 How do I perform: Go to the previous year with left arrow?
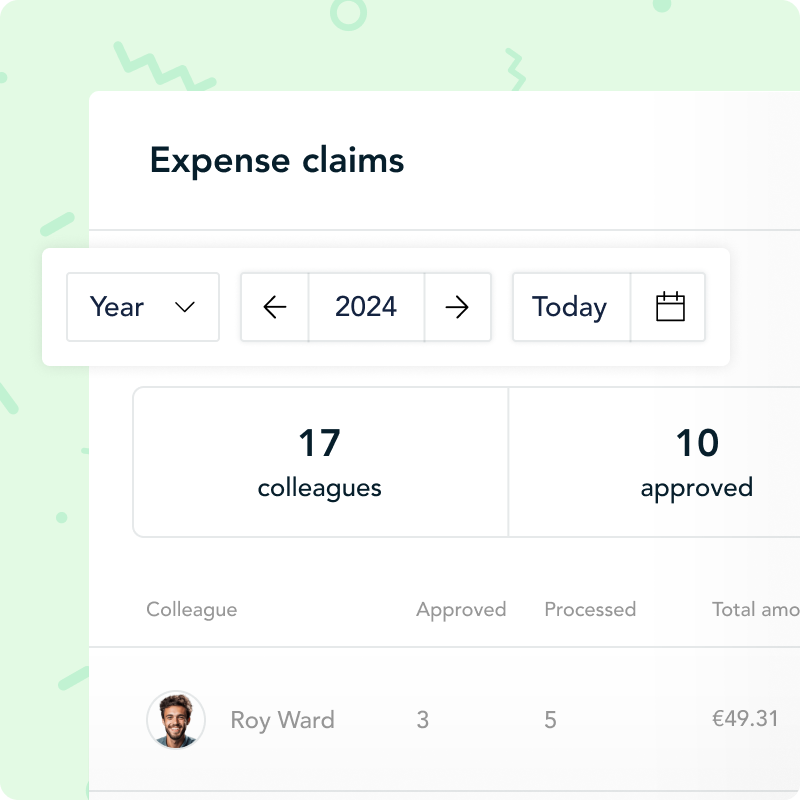[x=275, y=307]
